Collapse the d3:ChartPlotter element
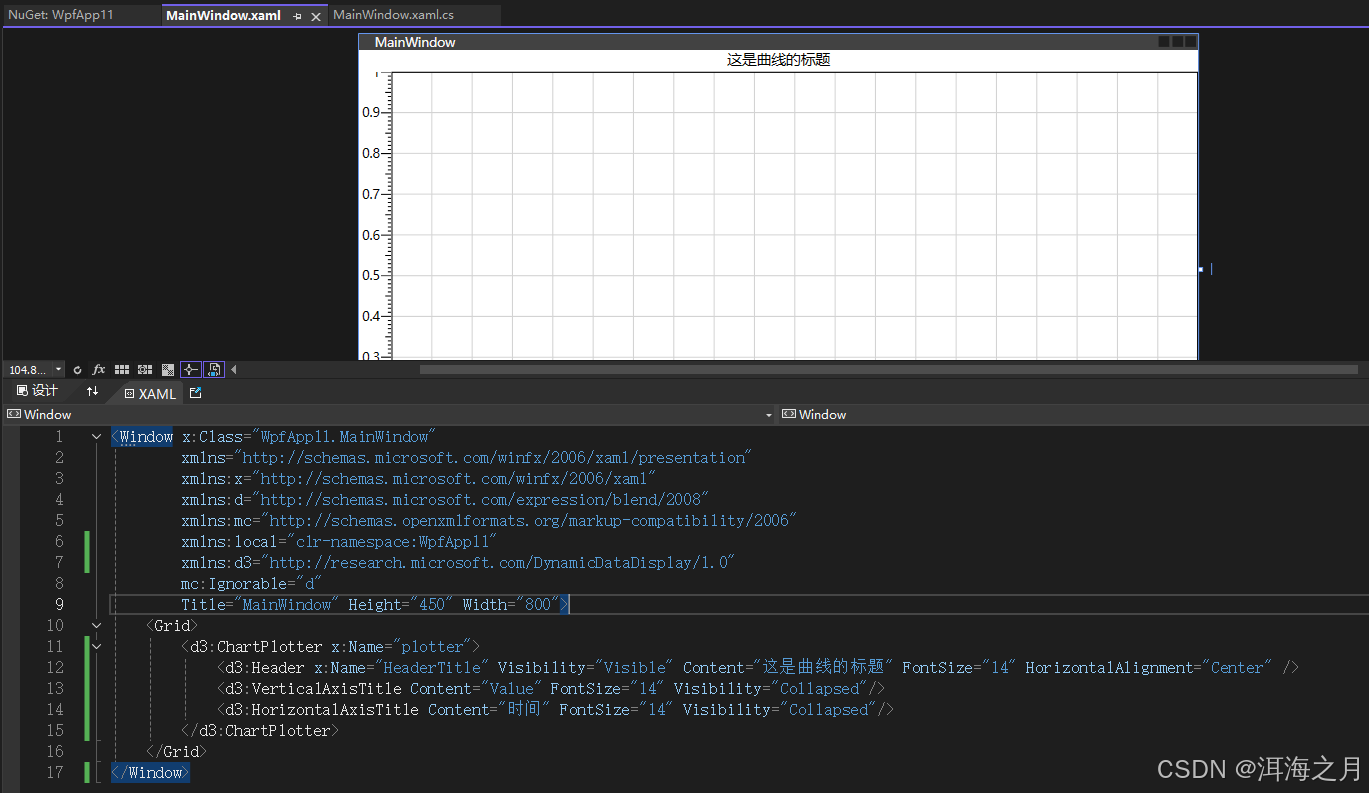The height and width of the screenshot is (793, 1369). [96, 647]
